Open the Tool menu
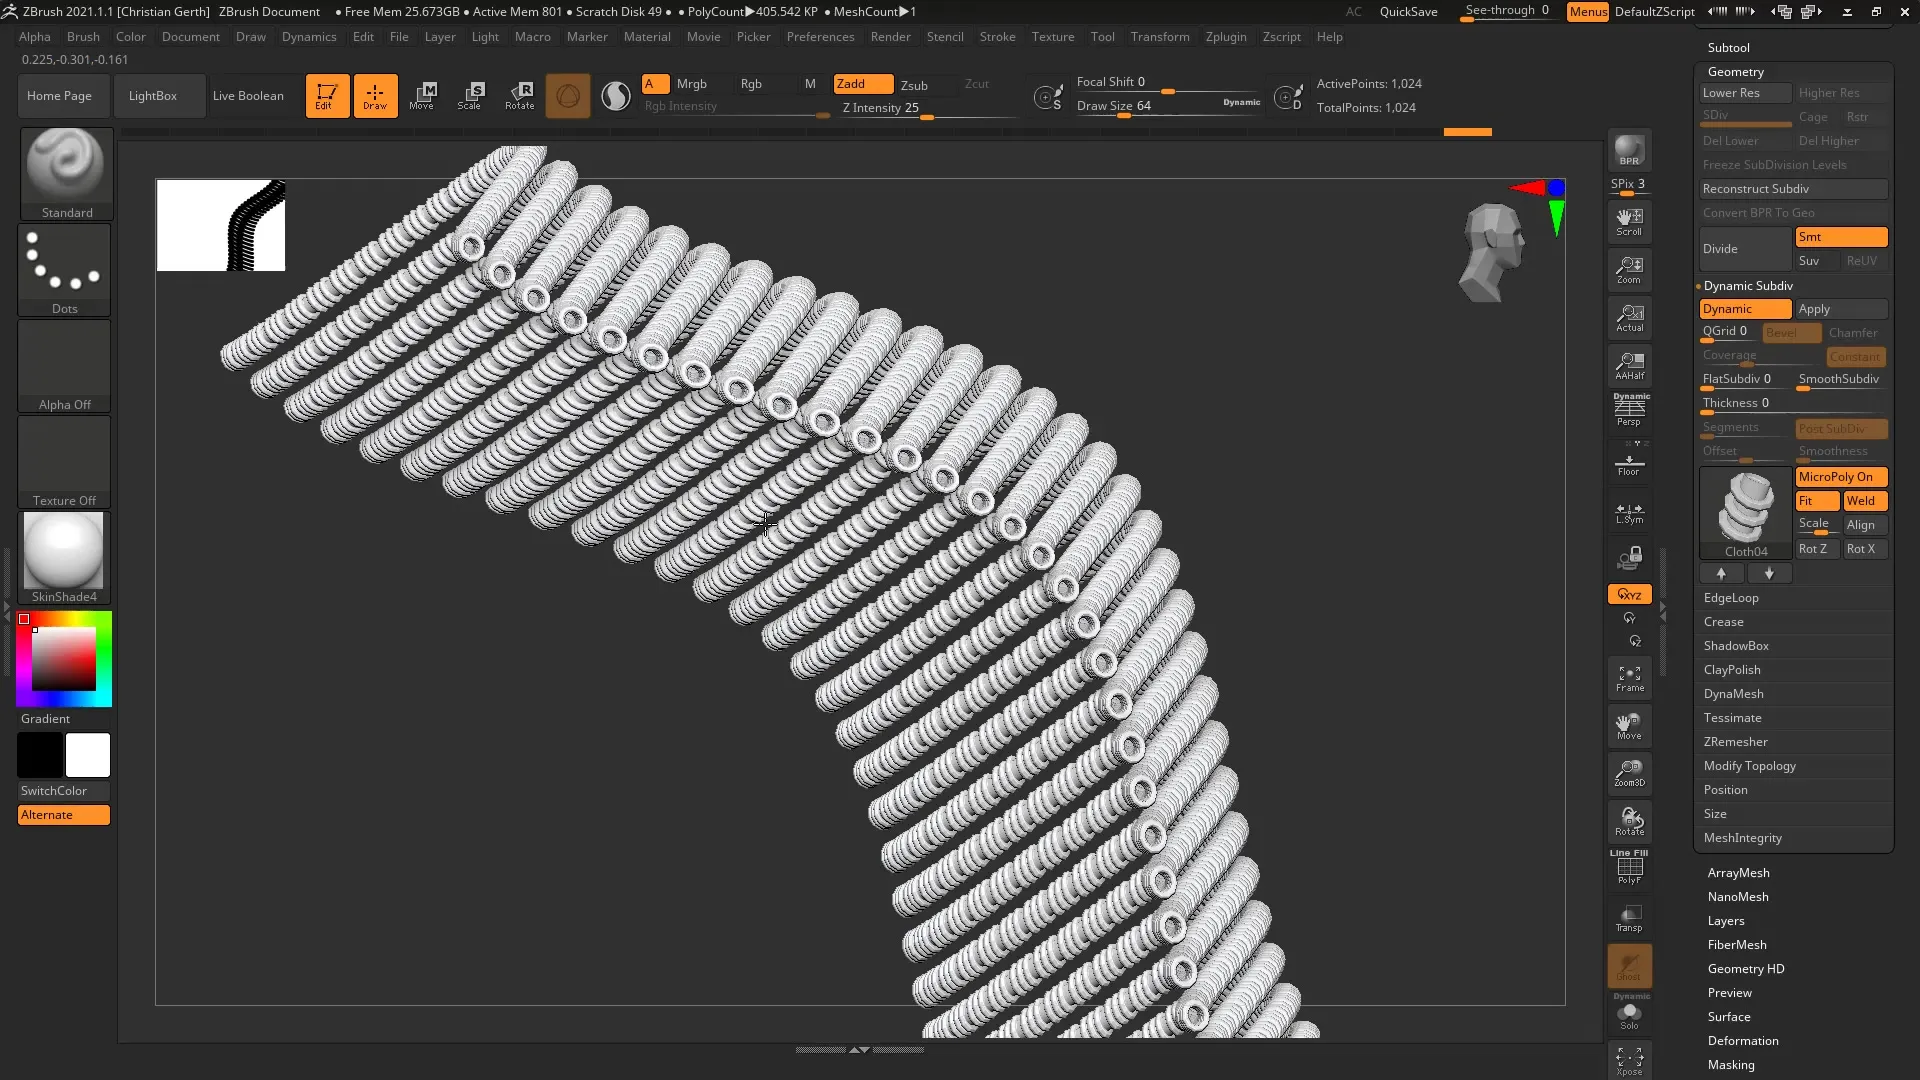The image size is (1920, 1080). (x=1102, y=37)
